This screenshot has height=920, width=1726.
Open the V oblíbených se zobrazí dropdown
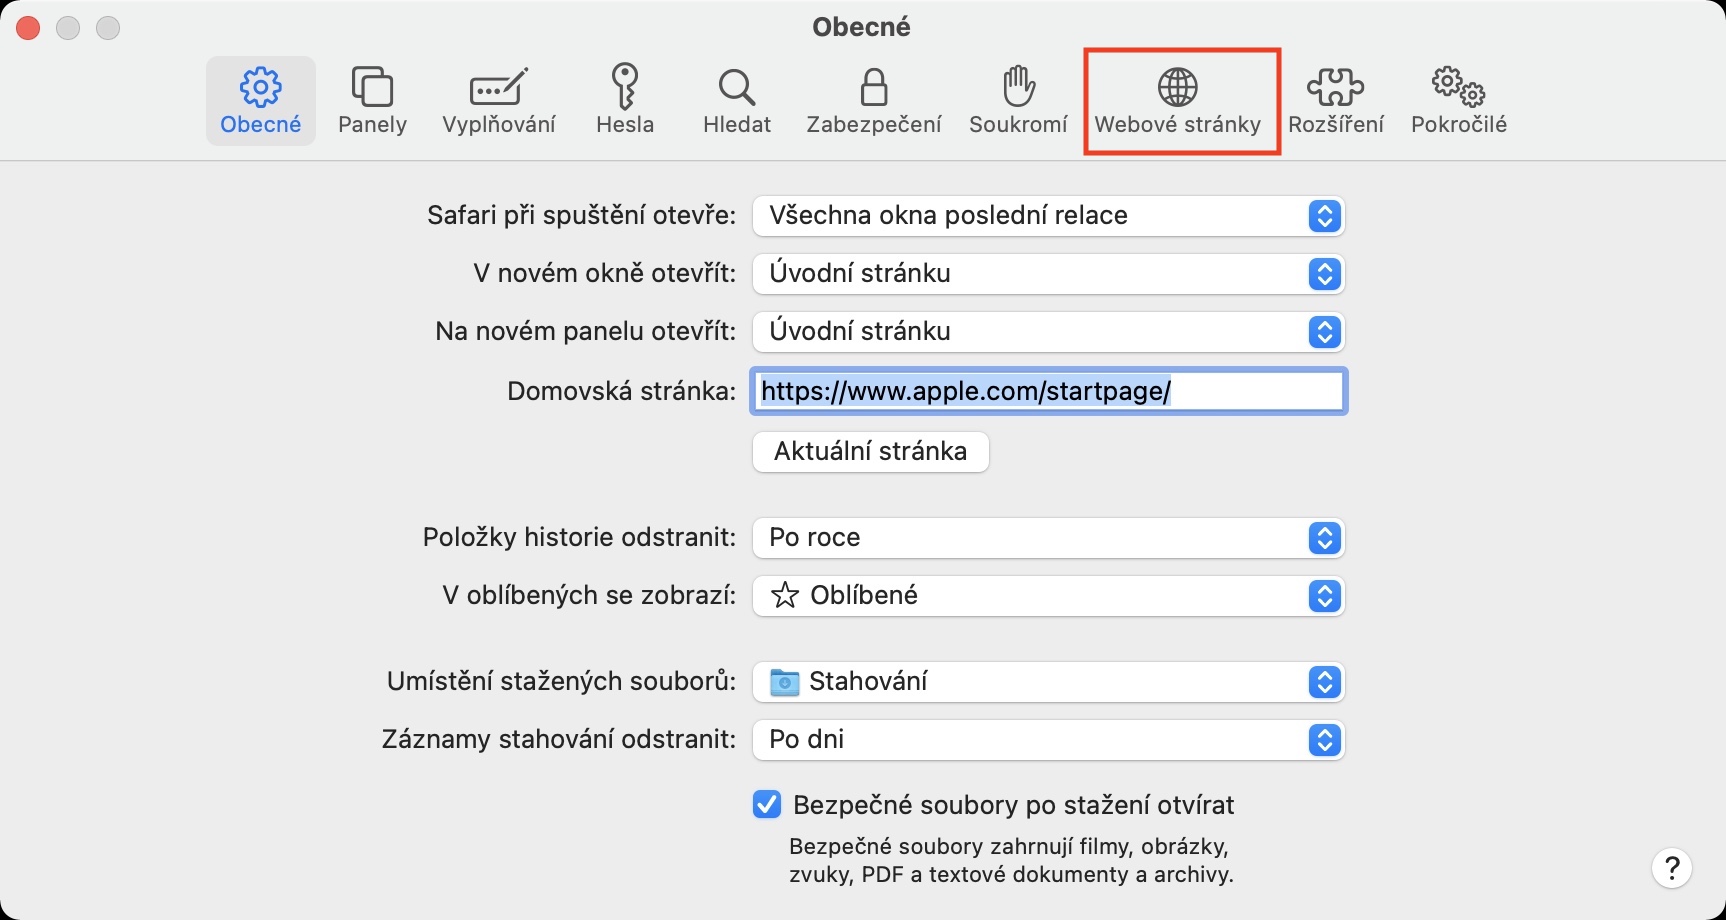click(x=1048, y=596)
